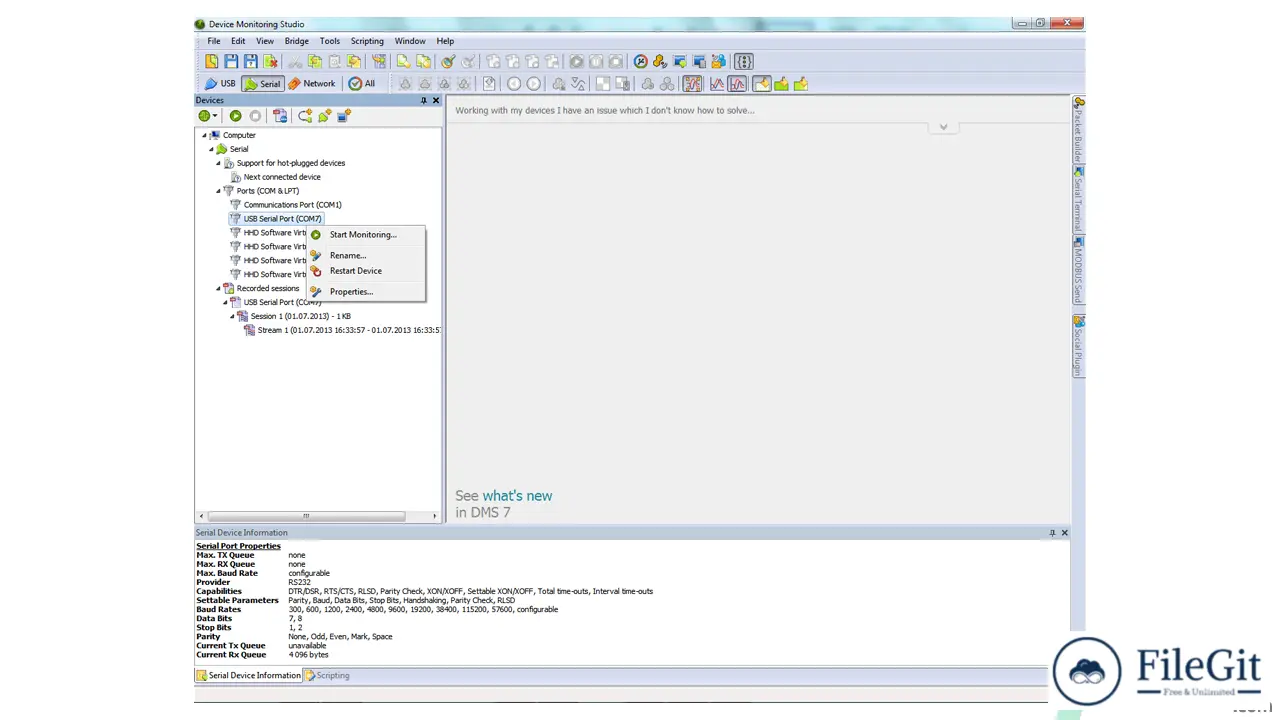Click the first Save floppy disk icon
The height and width of the screenshot is (720, 1280).
tap(231, 62)
